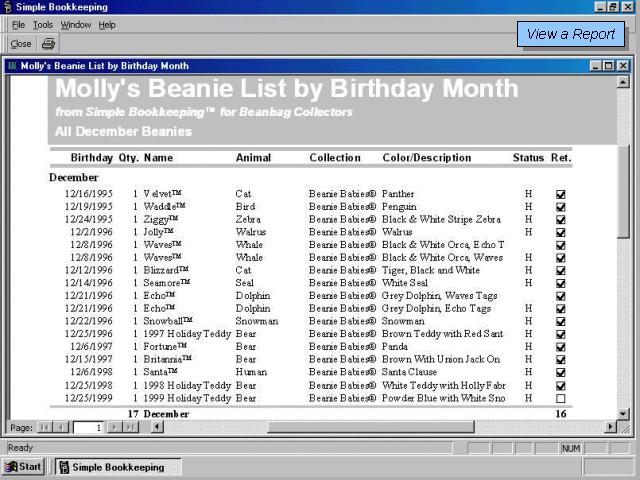This screenshot has width=640, height=480.
Task: Open the Tools menu
Action: pos(43,25)
